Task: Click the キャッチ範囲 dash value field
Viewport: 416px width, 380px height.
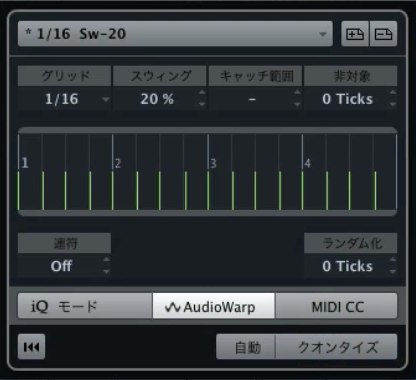Action: pos(252,99)
